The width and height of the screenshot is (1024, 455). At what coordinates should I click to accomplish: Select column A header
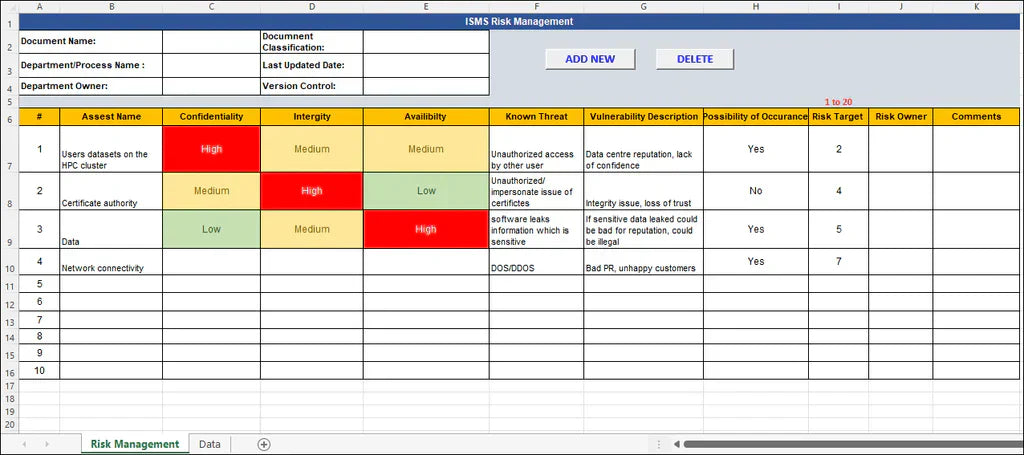[x=39, y=7]
